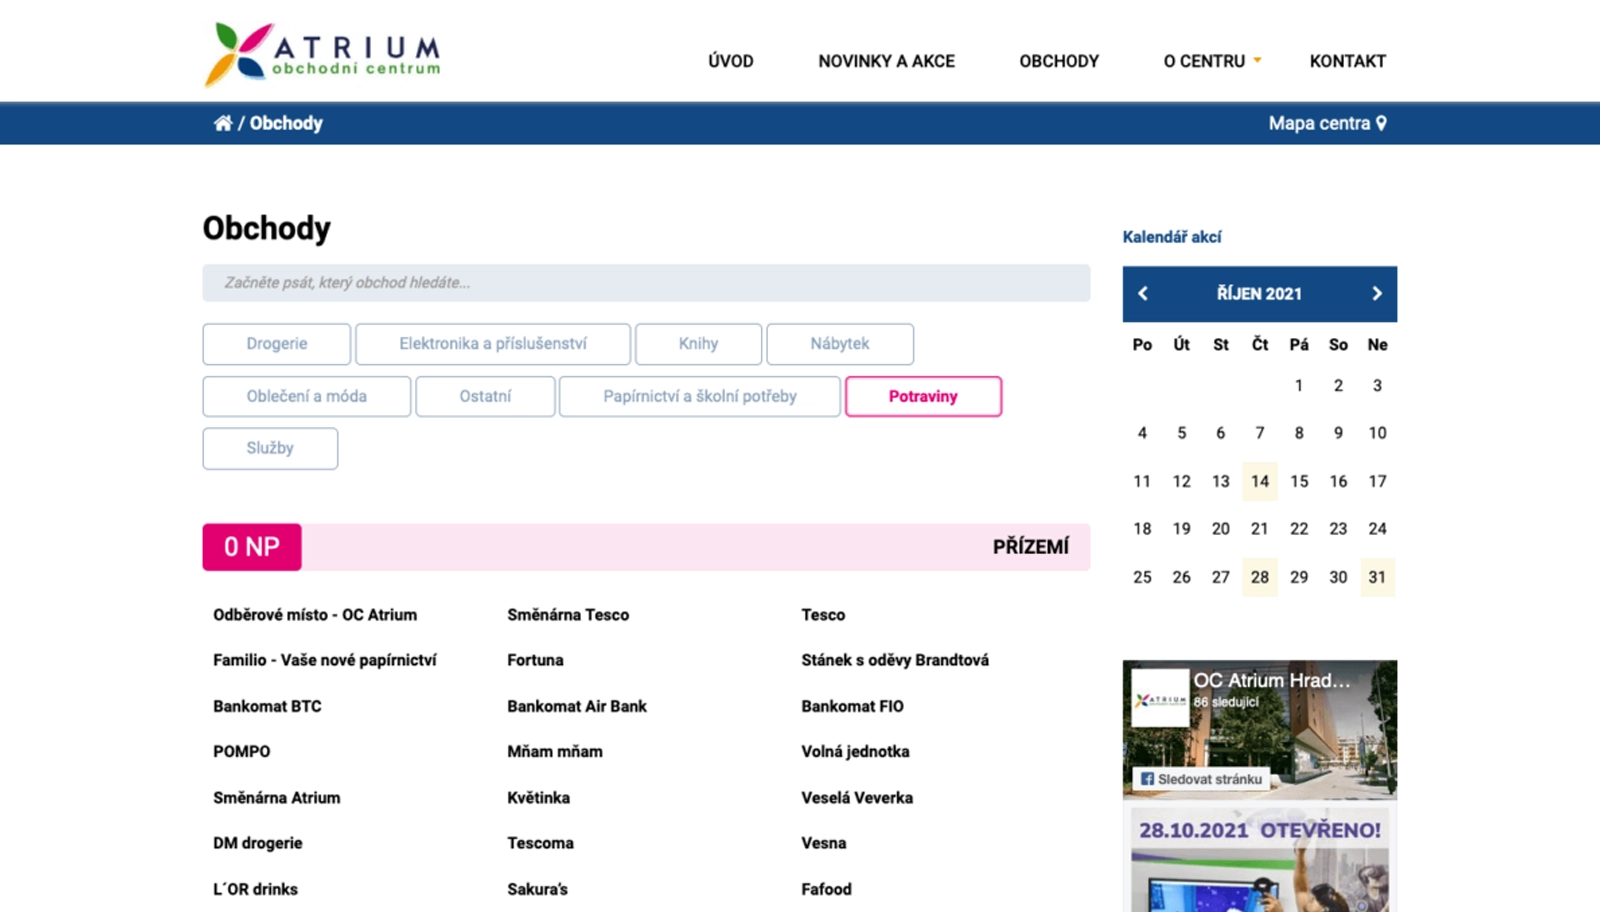This screenshot has width=1600, height=912.
Task: Go to previous month in calendar
Action: tap(1142, 294)
